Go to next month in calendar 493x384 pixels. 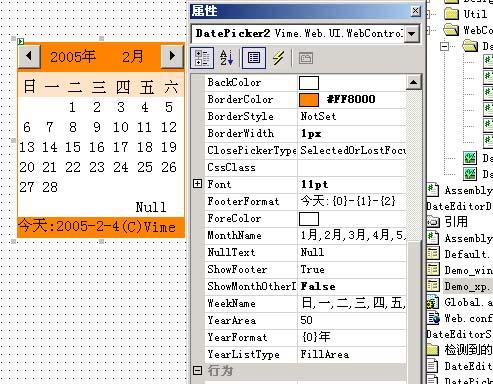tap(172, 56)
